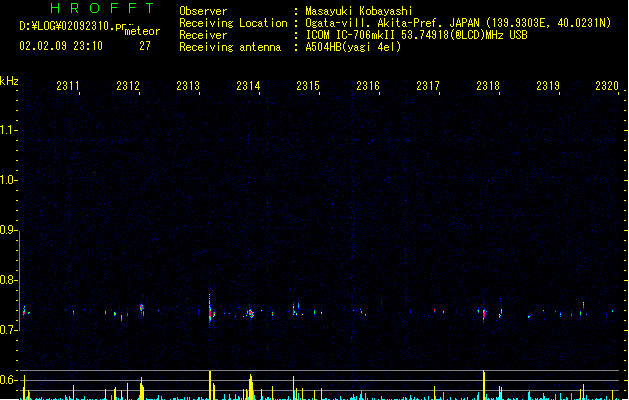Click the meteor label text
The image size is (629, 400).
(x=142, y=31)
